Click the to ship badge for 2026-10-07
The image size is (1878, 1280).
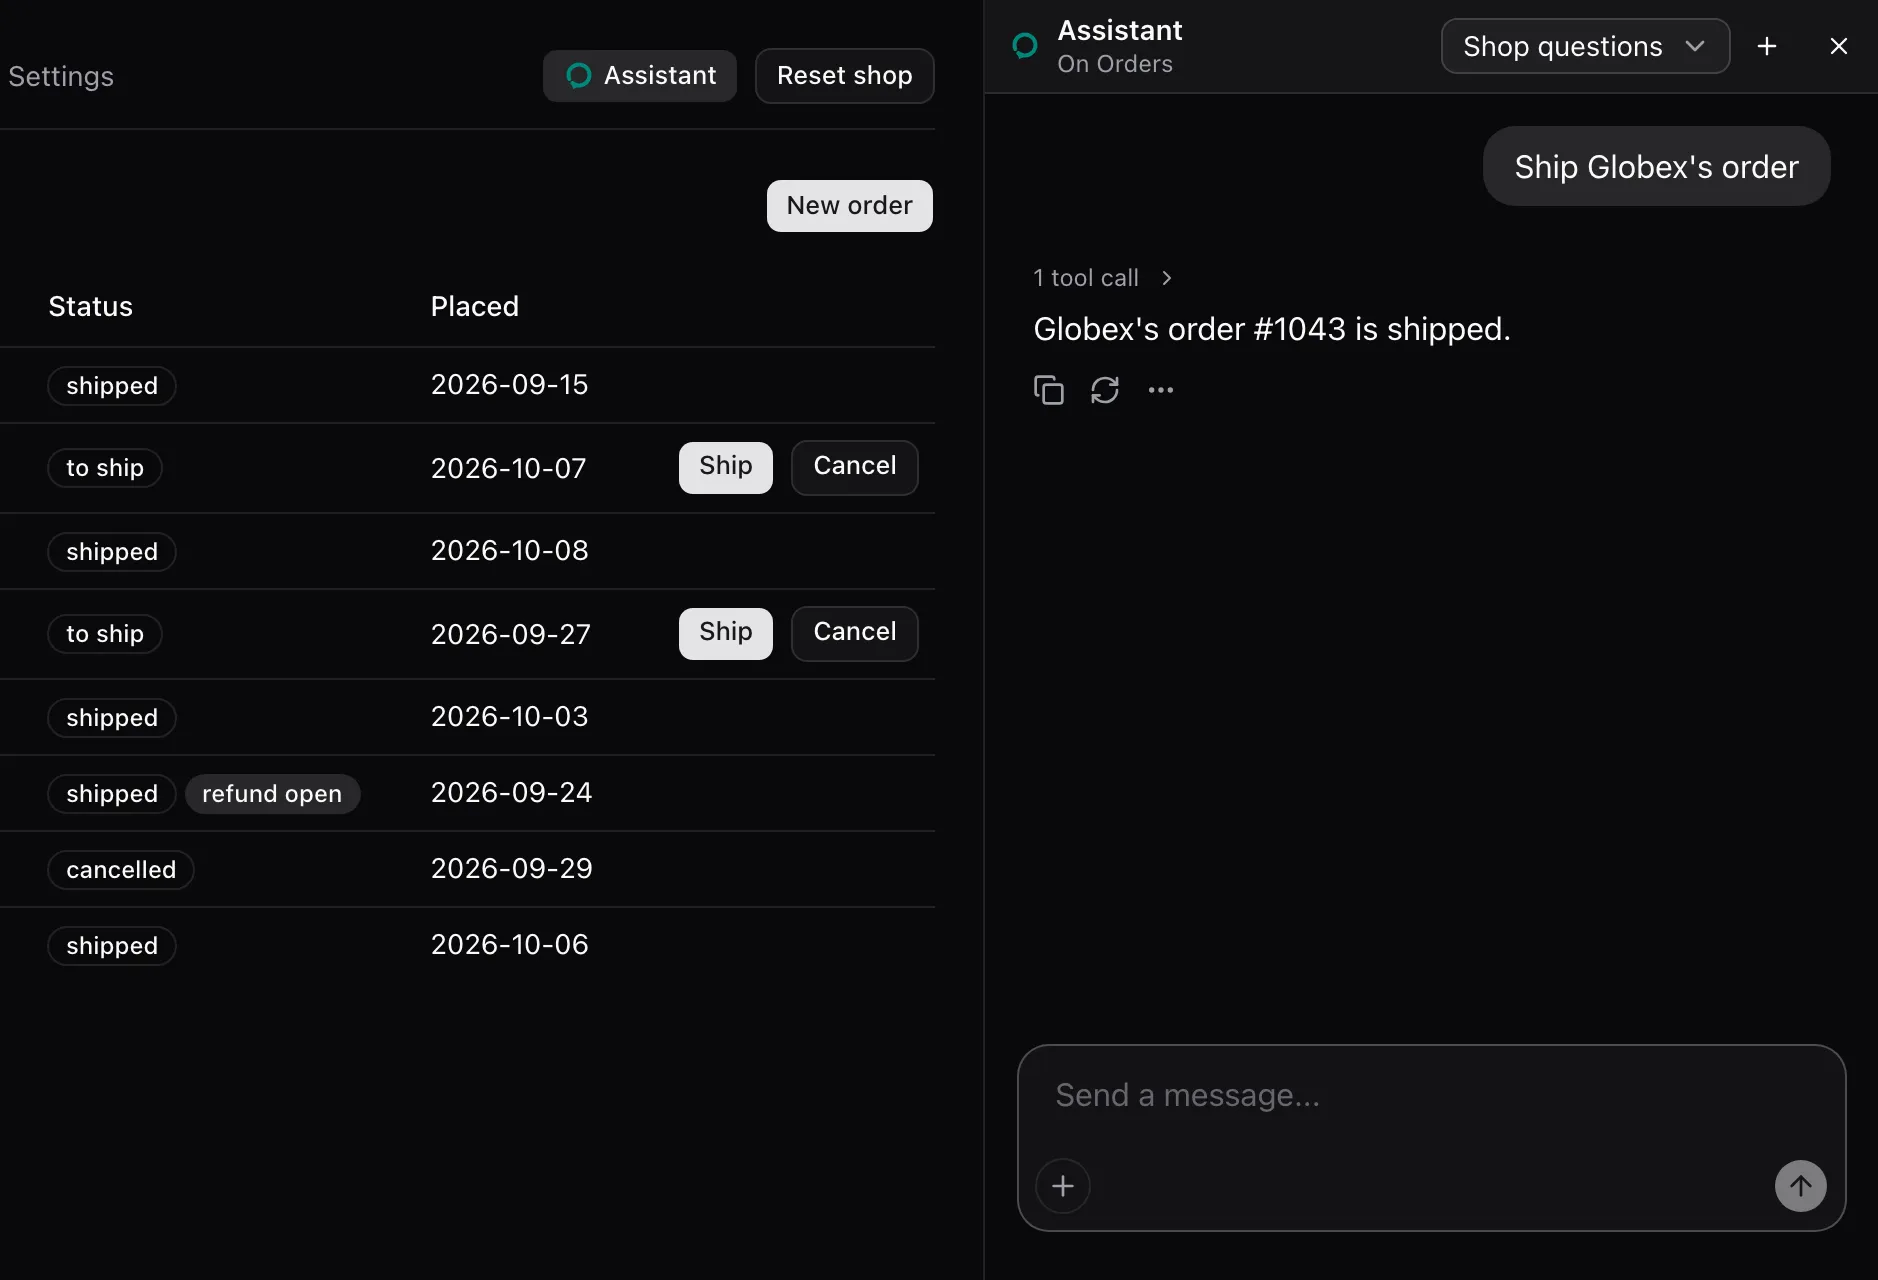coord(105,468)
